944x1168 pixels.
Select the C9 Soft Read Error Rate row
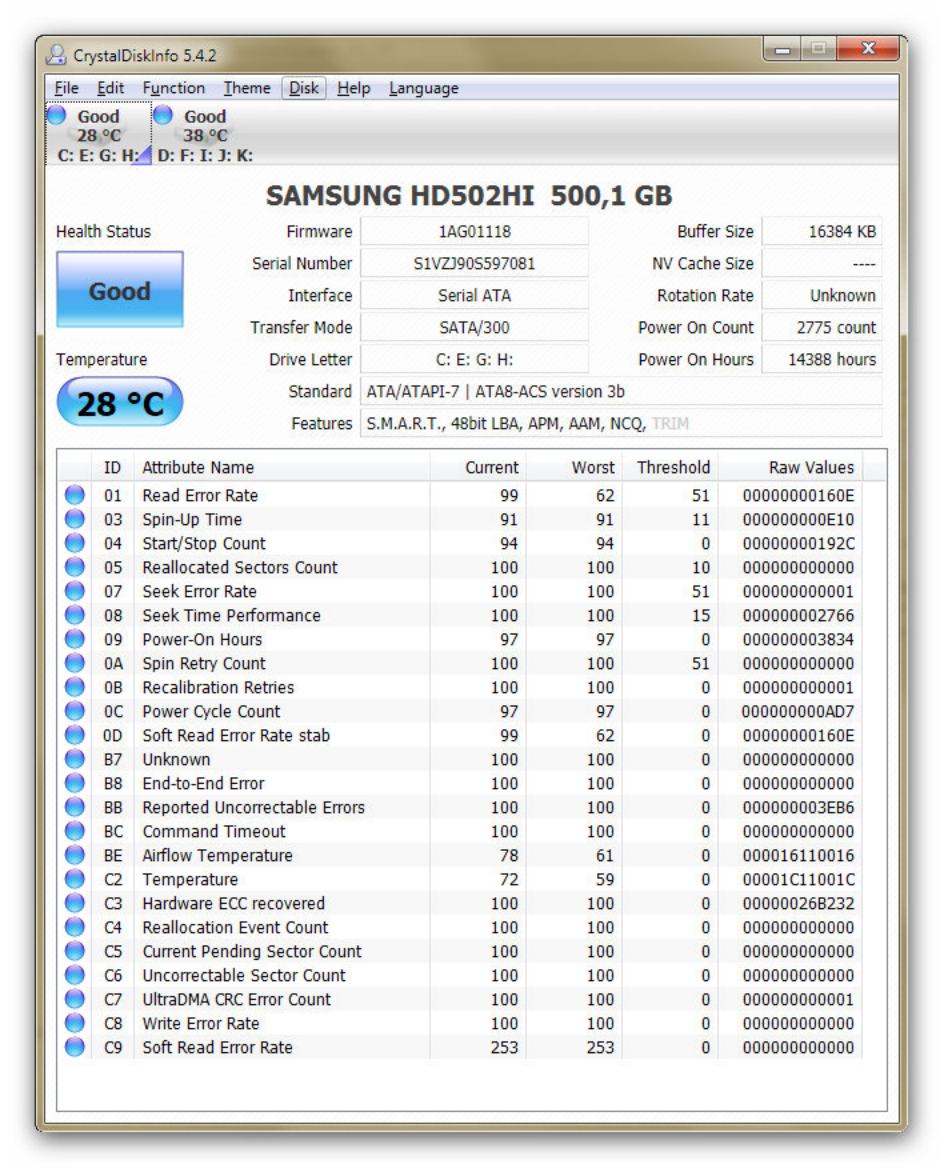460,1047
